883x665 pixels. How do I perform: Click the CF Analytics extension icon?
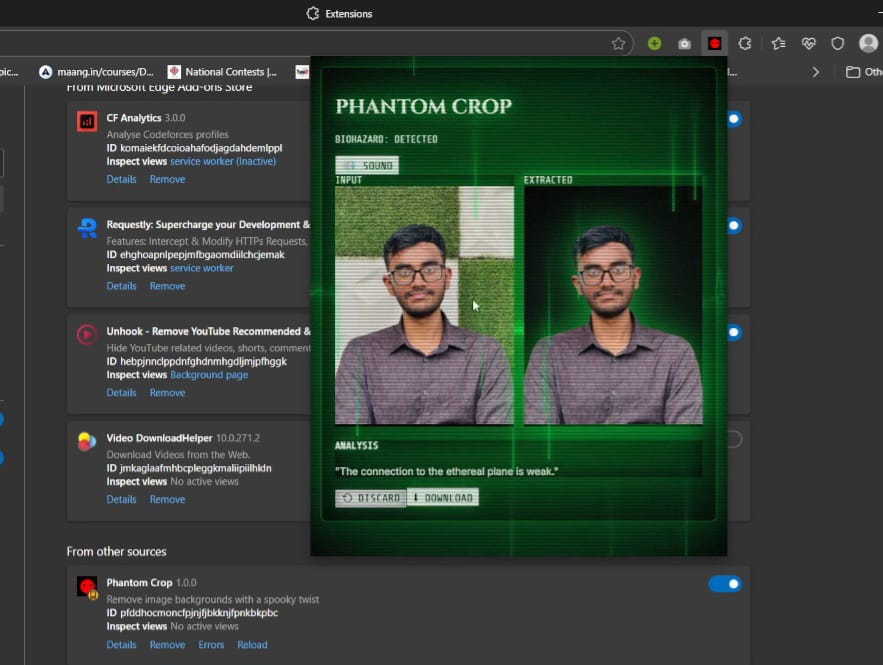[x=87, y=121]
